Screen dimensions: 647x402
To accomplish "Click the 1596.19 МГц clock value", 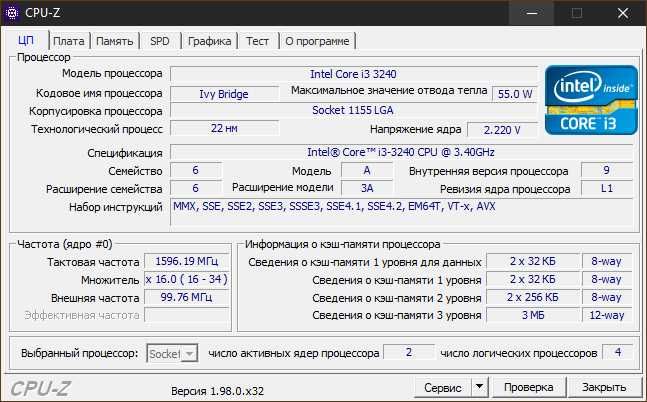I will (187, 261).
